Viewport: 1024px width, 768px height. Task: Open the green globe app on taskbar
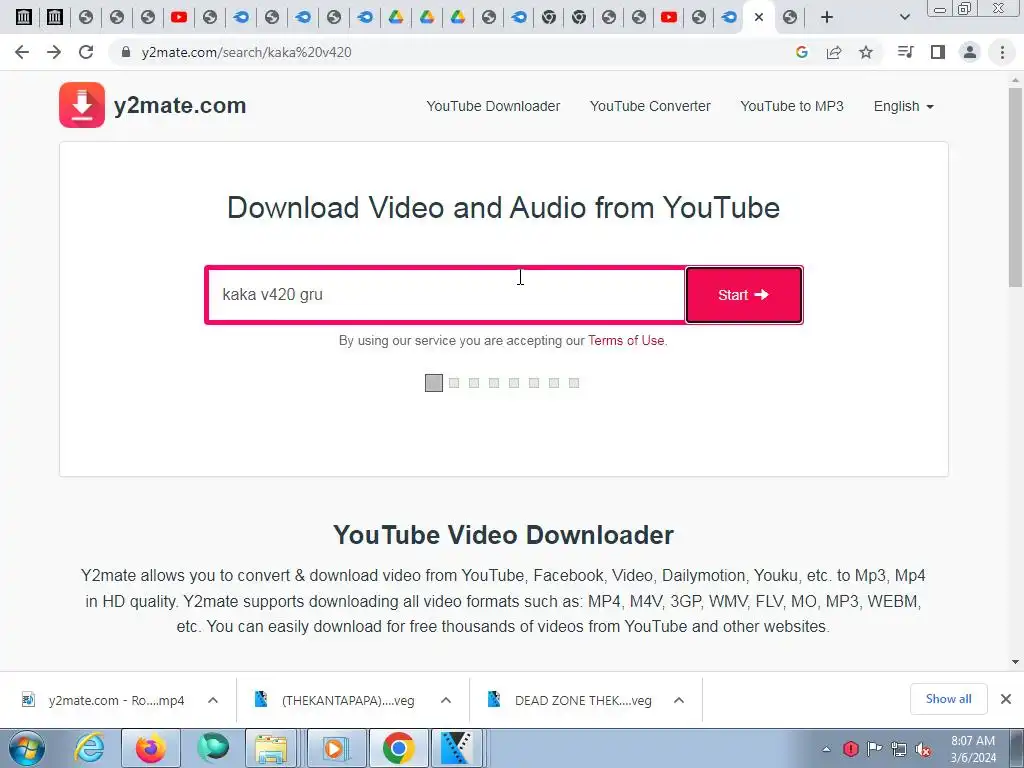(x=213, y=748)
